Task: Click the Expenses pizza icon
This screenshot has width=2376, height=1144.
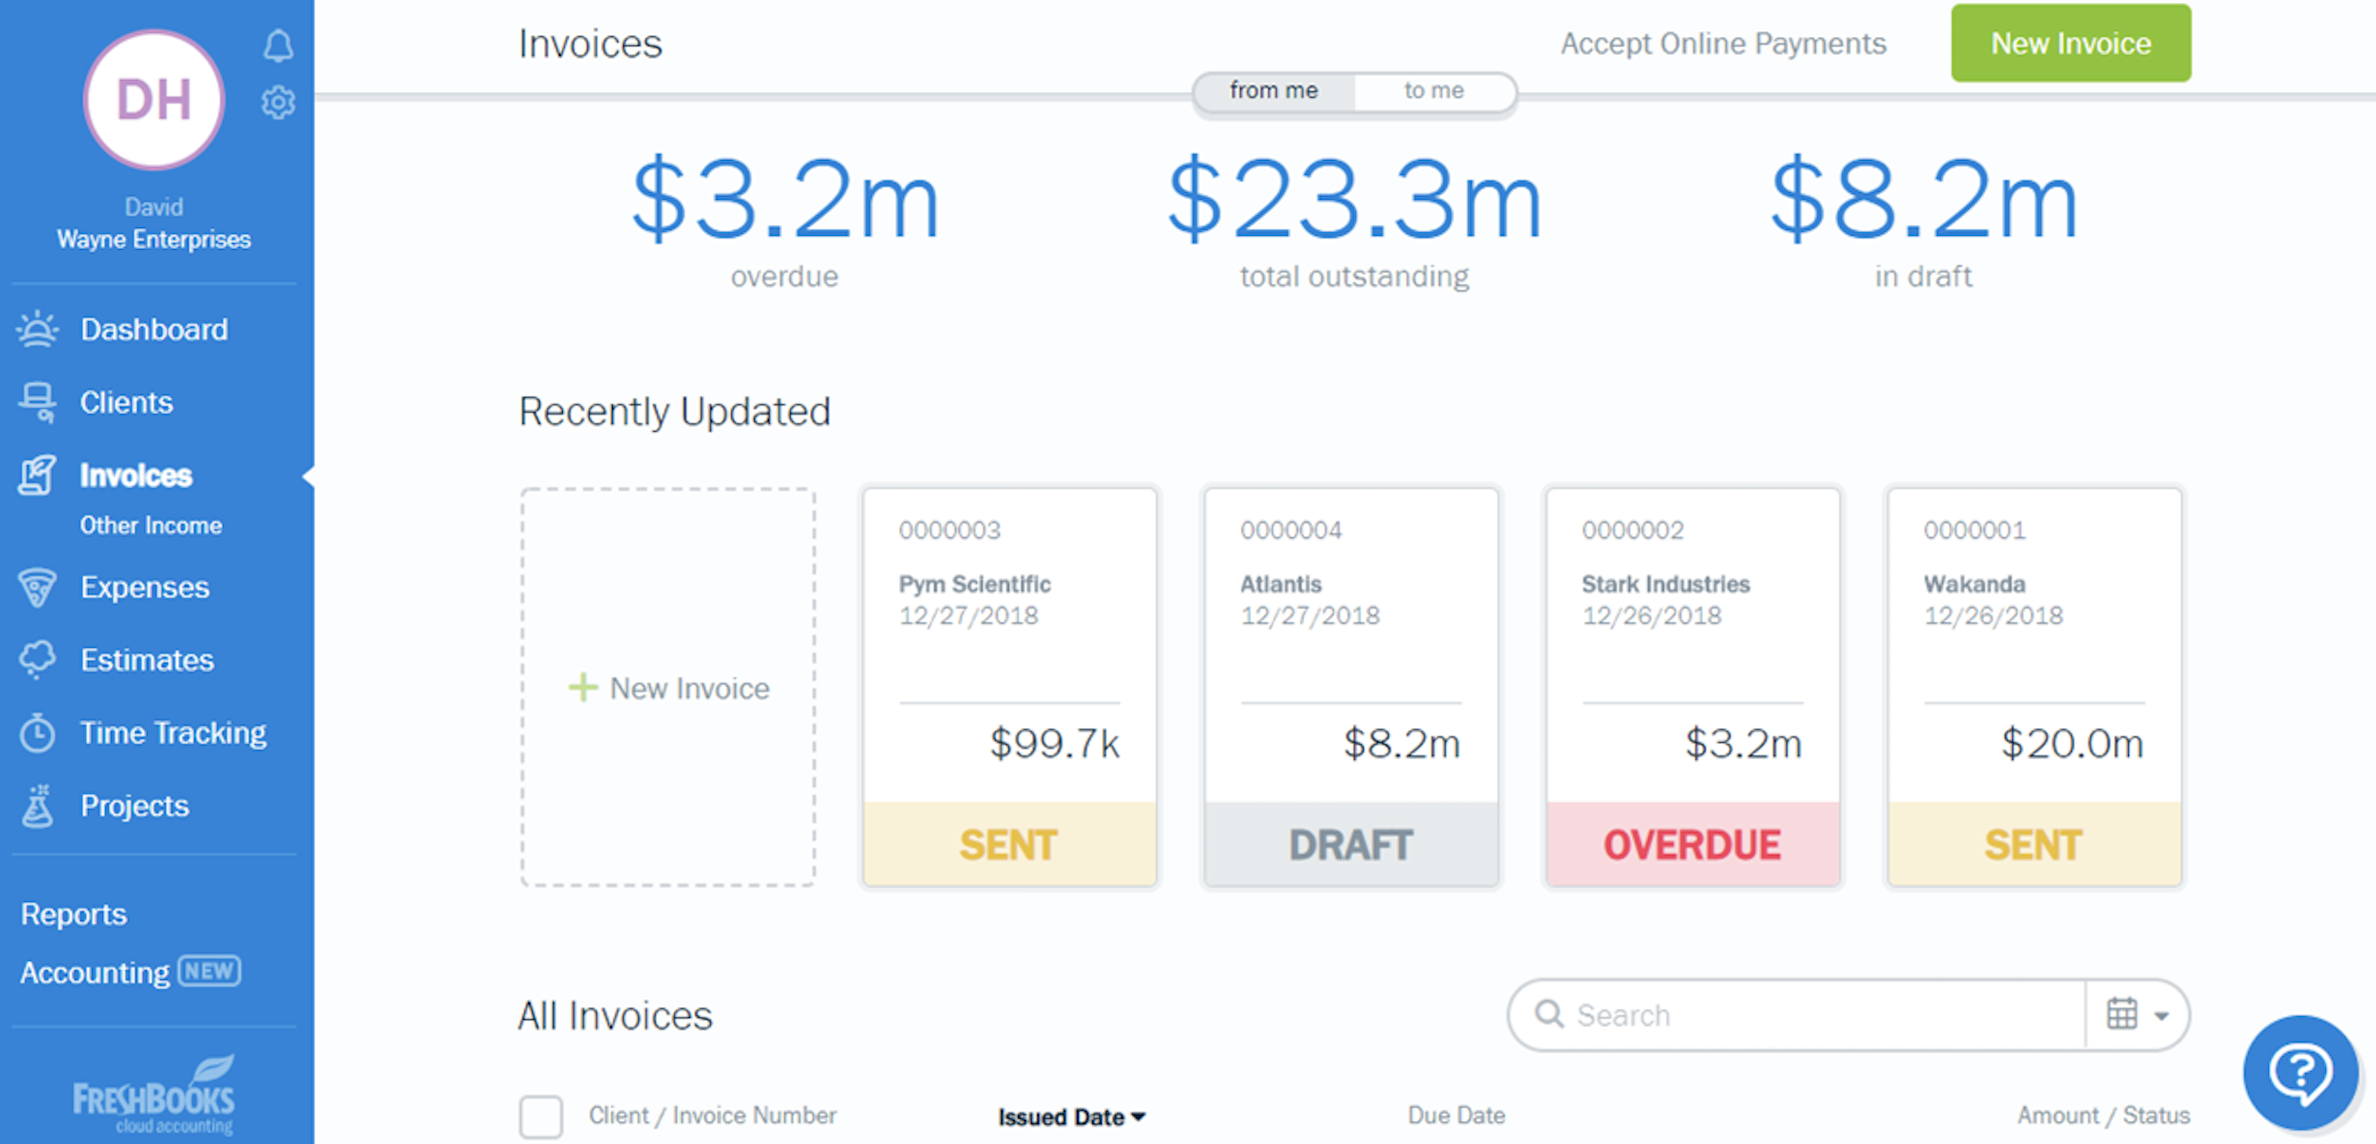Action: coord(38,587)
